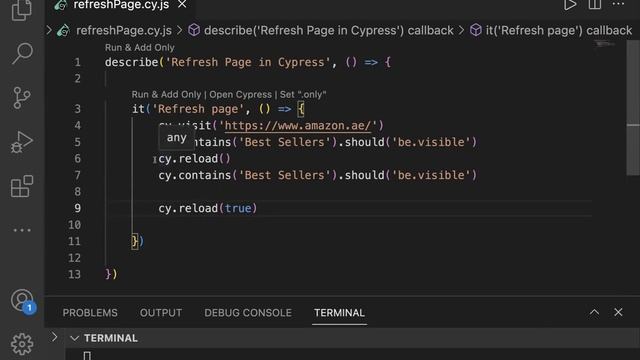Click line number 9 in the gutter

[x=78, y=208]
